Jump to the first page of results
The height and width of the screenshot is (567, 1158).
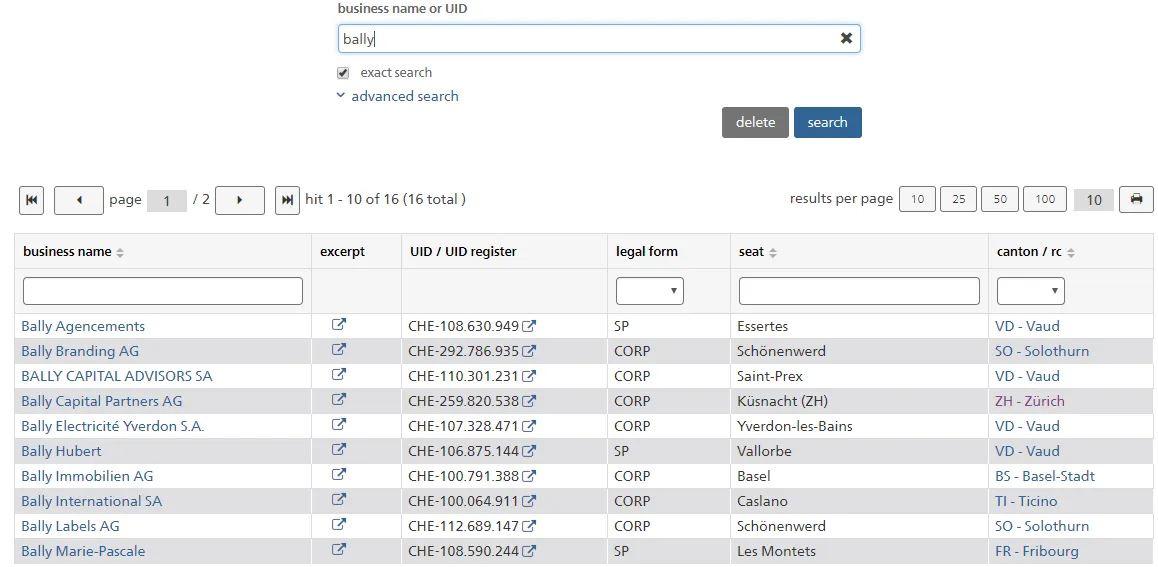31,200
